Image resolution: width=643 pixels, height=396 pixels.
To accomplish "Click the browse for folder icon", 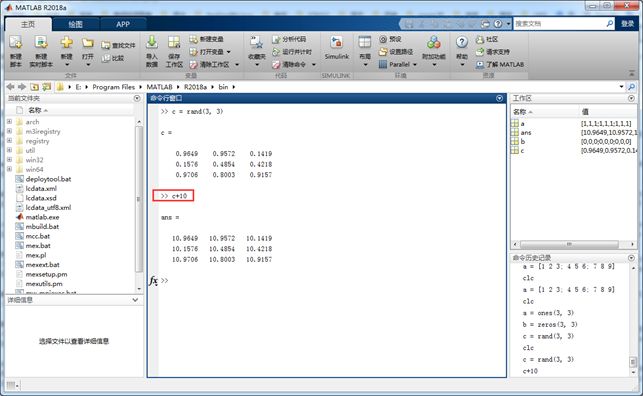I will tap(47, 87).
